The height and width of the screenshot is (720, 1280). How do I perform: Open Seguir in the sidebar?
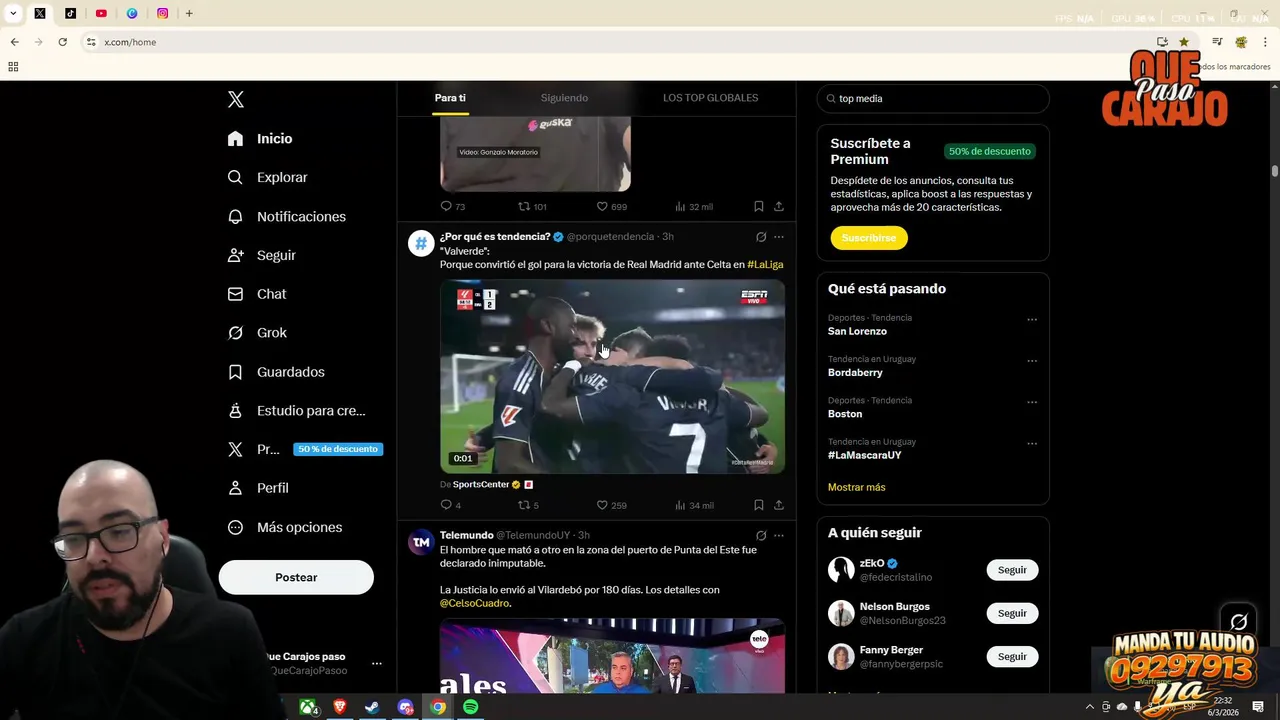(x=261, y=255)
